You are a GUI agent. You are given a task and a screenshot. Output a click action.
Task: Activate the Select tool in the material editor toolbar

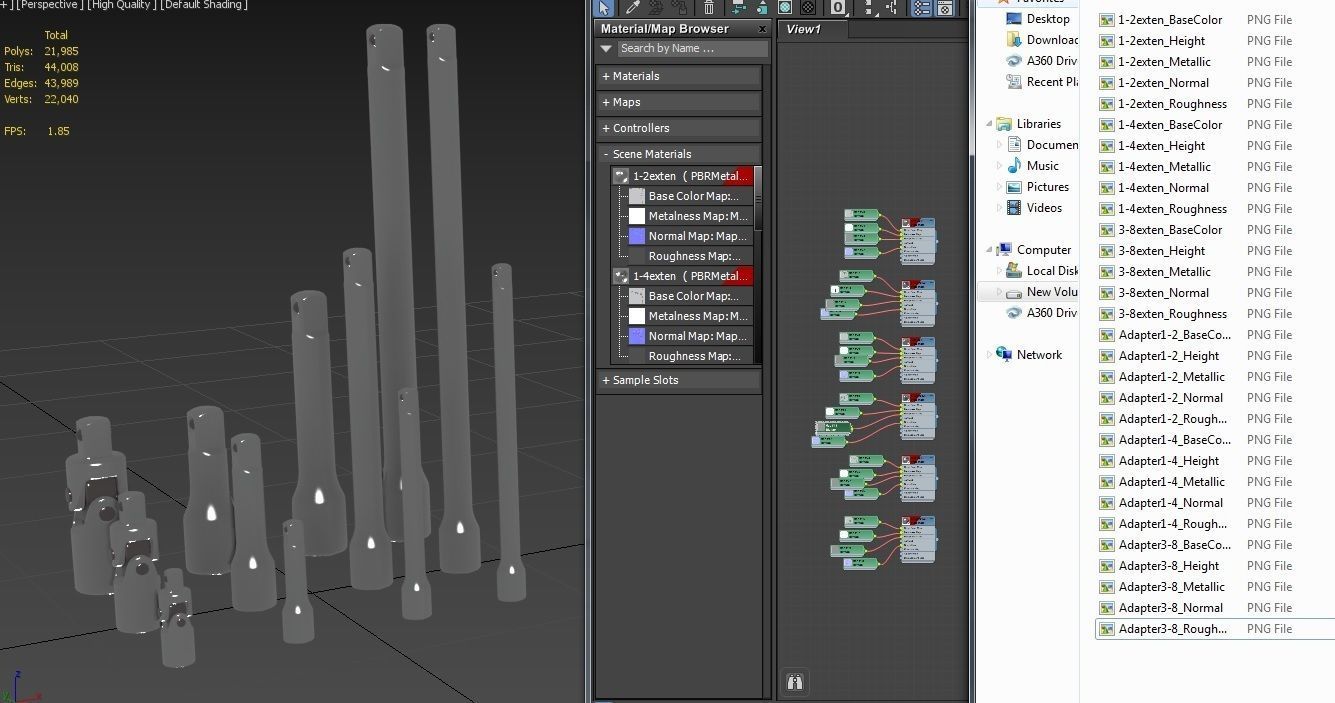[x=604, y=10]
